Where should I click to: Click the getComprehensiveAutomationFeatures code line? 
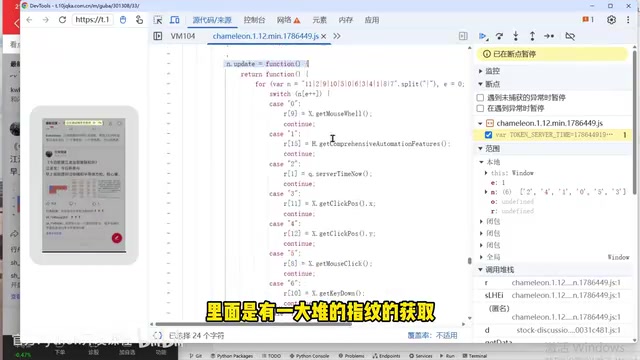pyautogui.click(x=367, y=144)
